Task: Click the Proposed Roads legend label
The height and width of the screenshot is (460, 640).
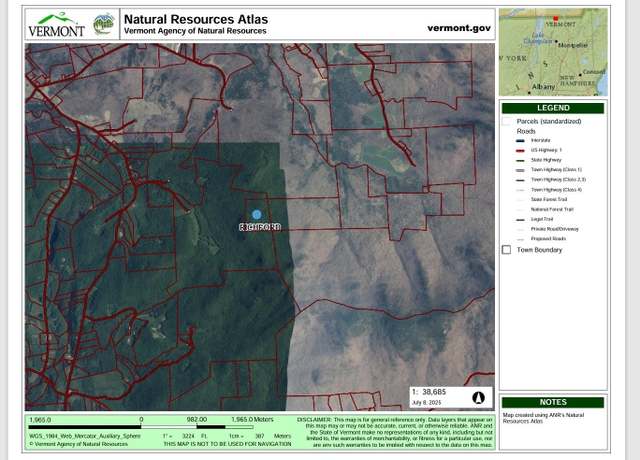Action: [548, 239]
